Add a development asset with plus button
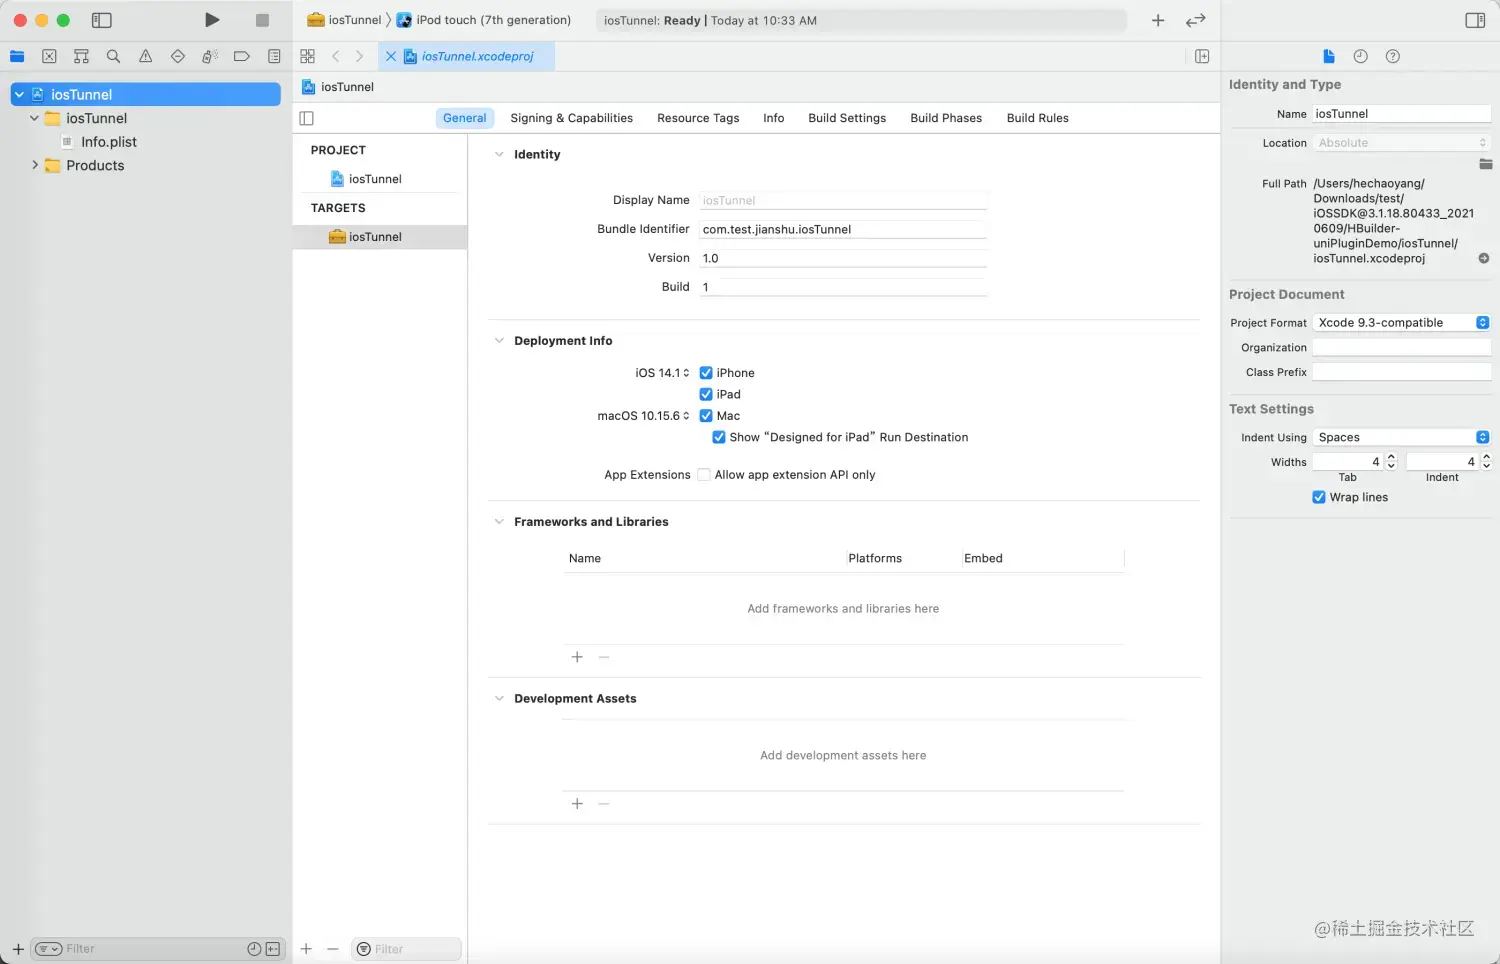1500x964 pixels. point(577,804)
